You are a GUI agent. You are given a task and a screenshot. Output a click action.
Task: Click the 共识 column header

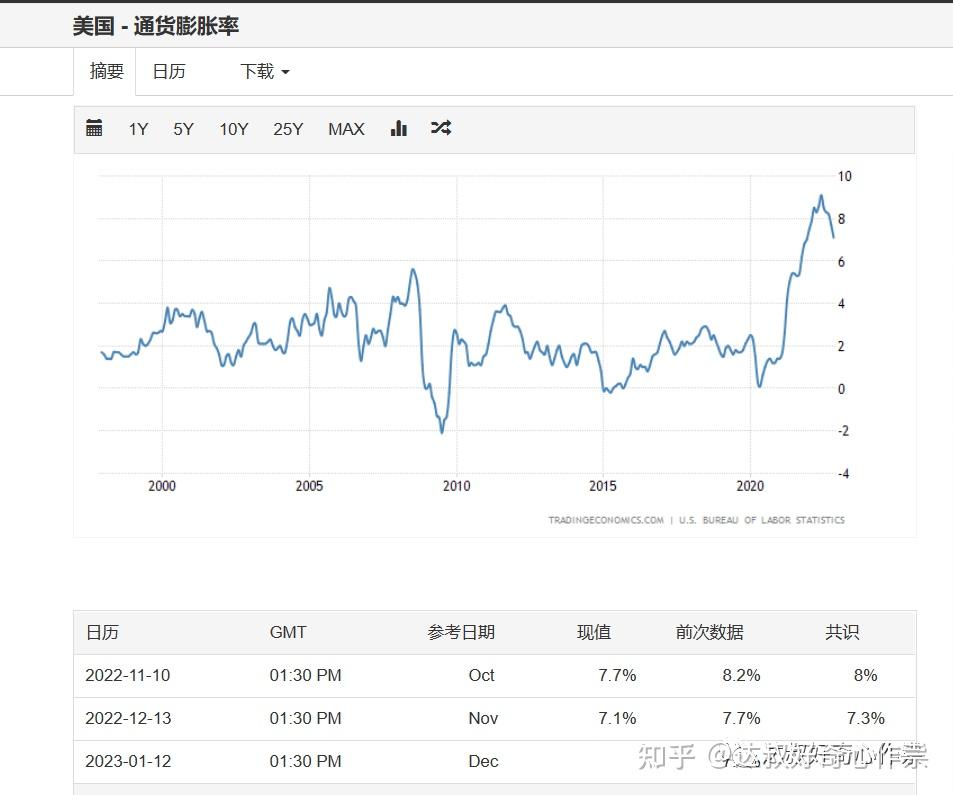point(842,632)
